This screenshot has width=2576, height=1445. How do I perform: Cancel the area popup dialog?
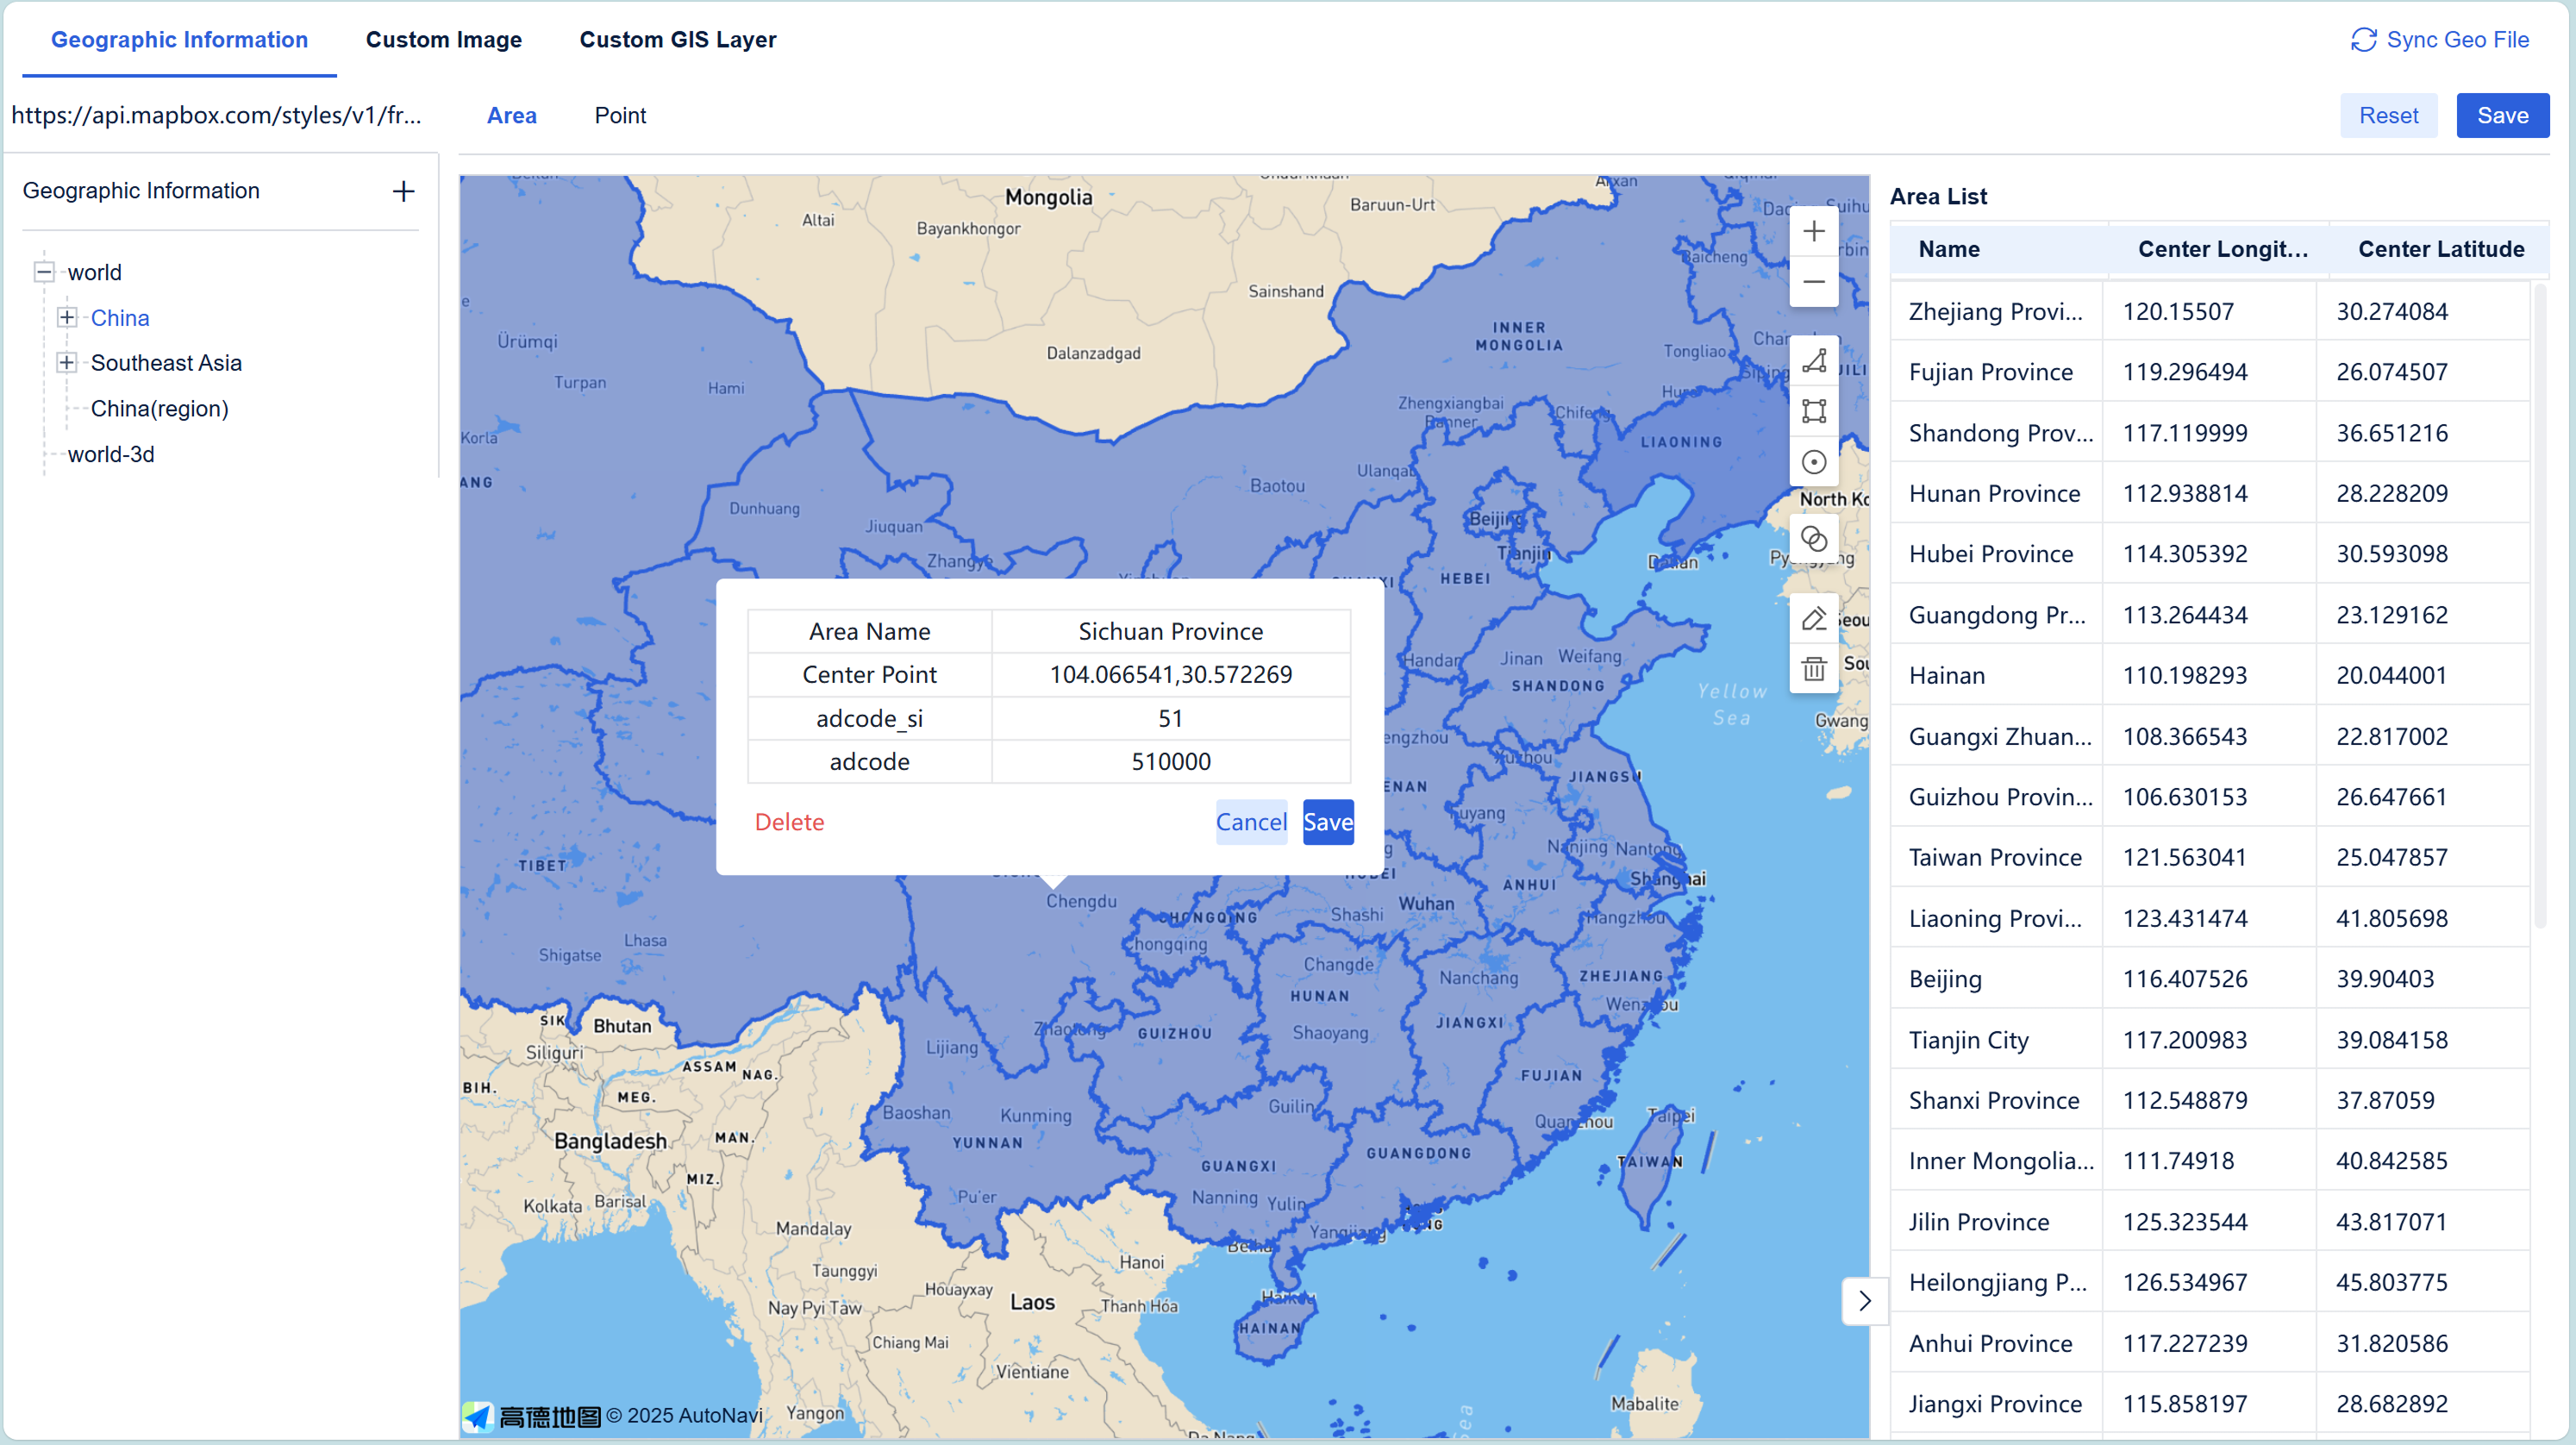click(1251, 822)
